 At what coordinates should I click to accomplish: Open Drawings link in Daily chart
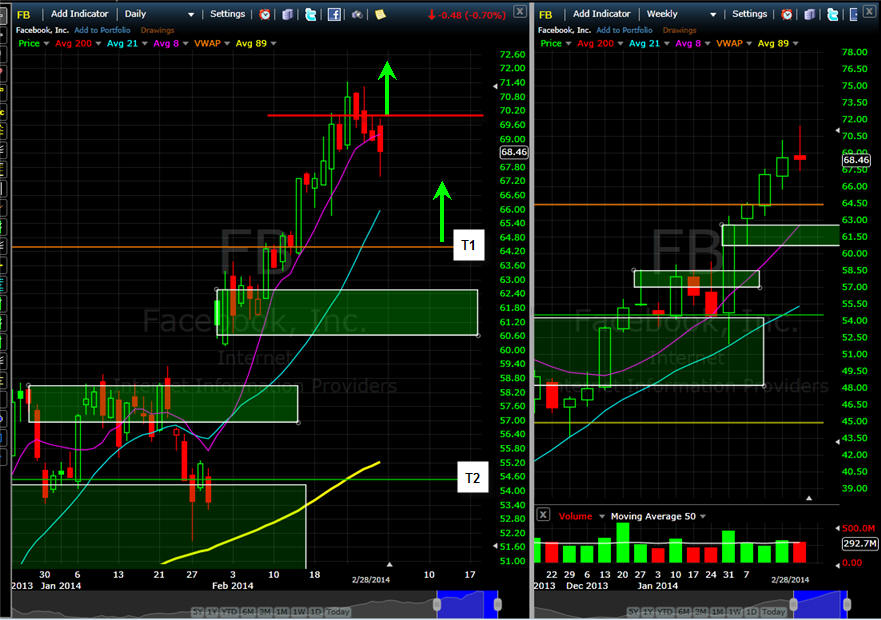point(157,30)
